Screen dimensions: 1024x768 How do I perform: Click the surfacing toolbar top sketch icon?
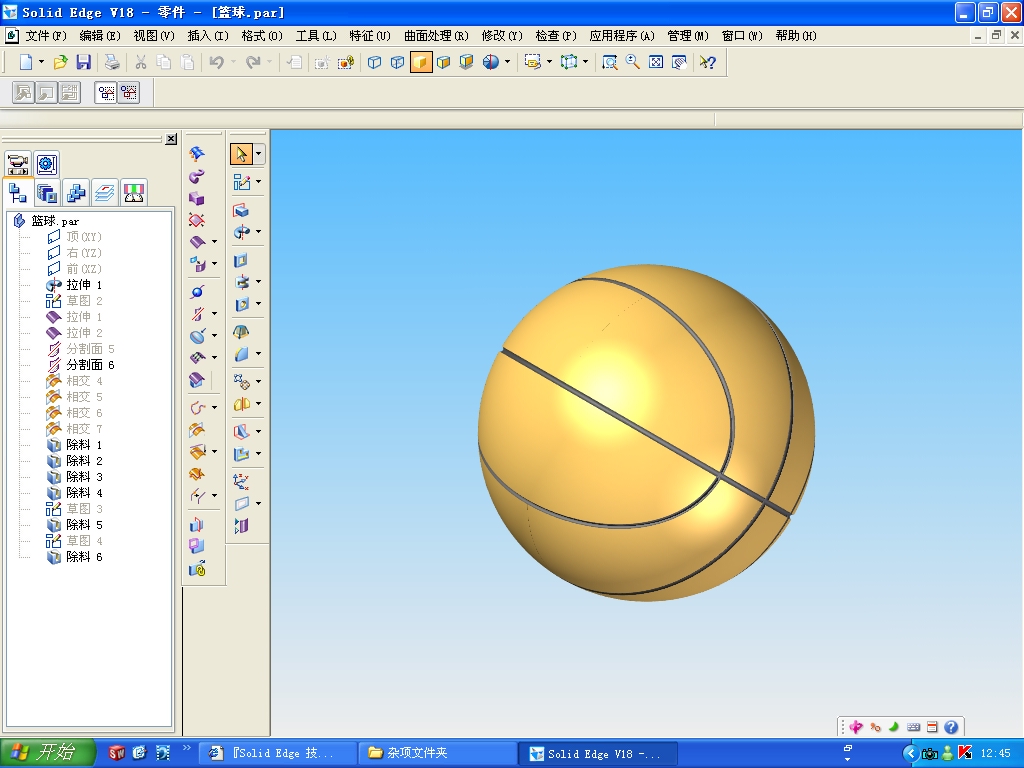click(197, 153)
